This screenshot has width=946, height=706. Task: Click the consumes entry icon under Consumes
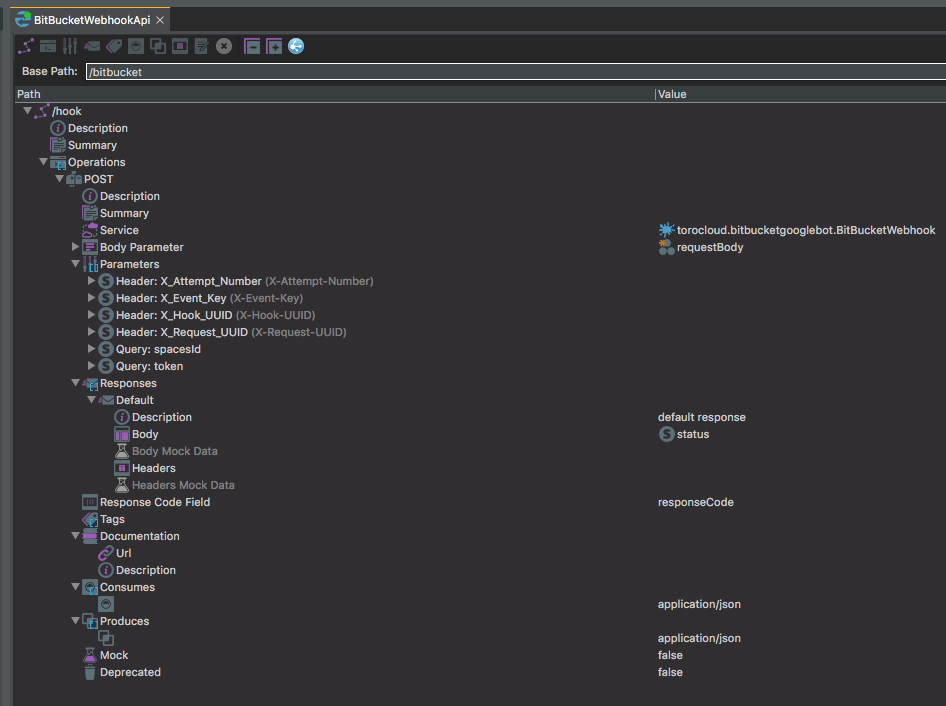pos(106,604)
